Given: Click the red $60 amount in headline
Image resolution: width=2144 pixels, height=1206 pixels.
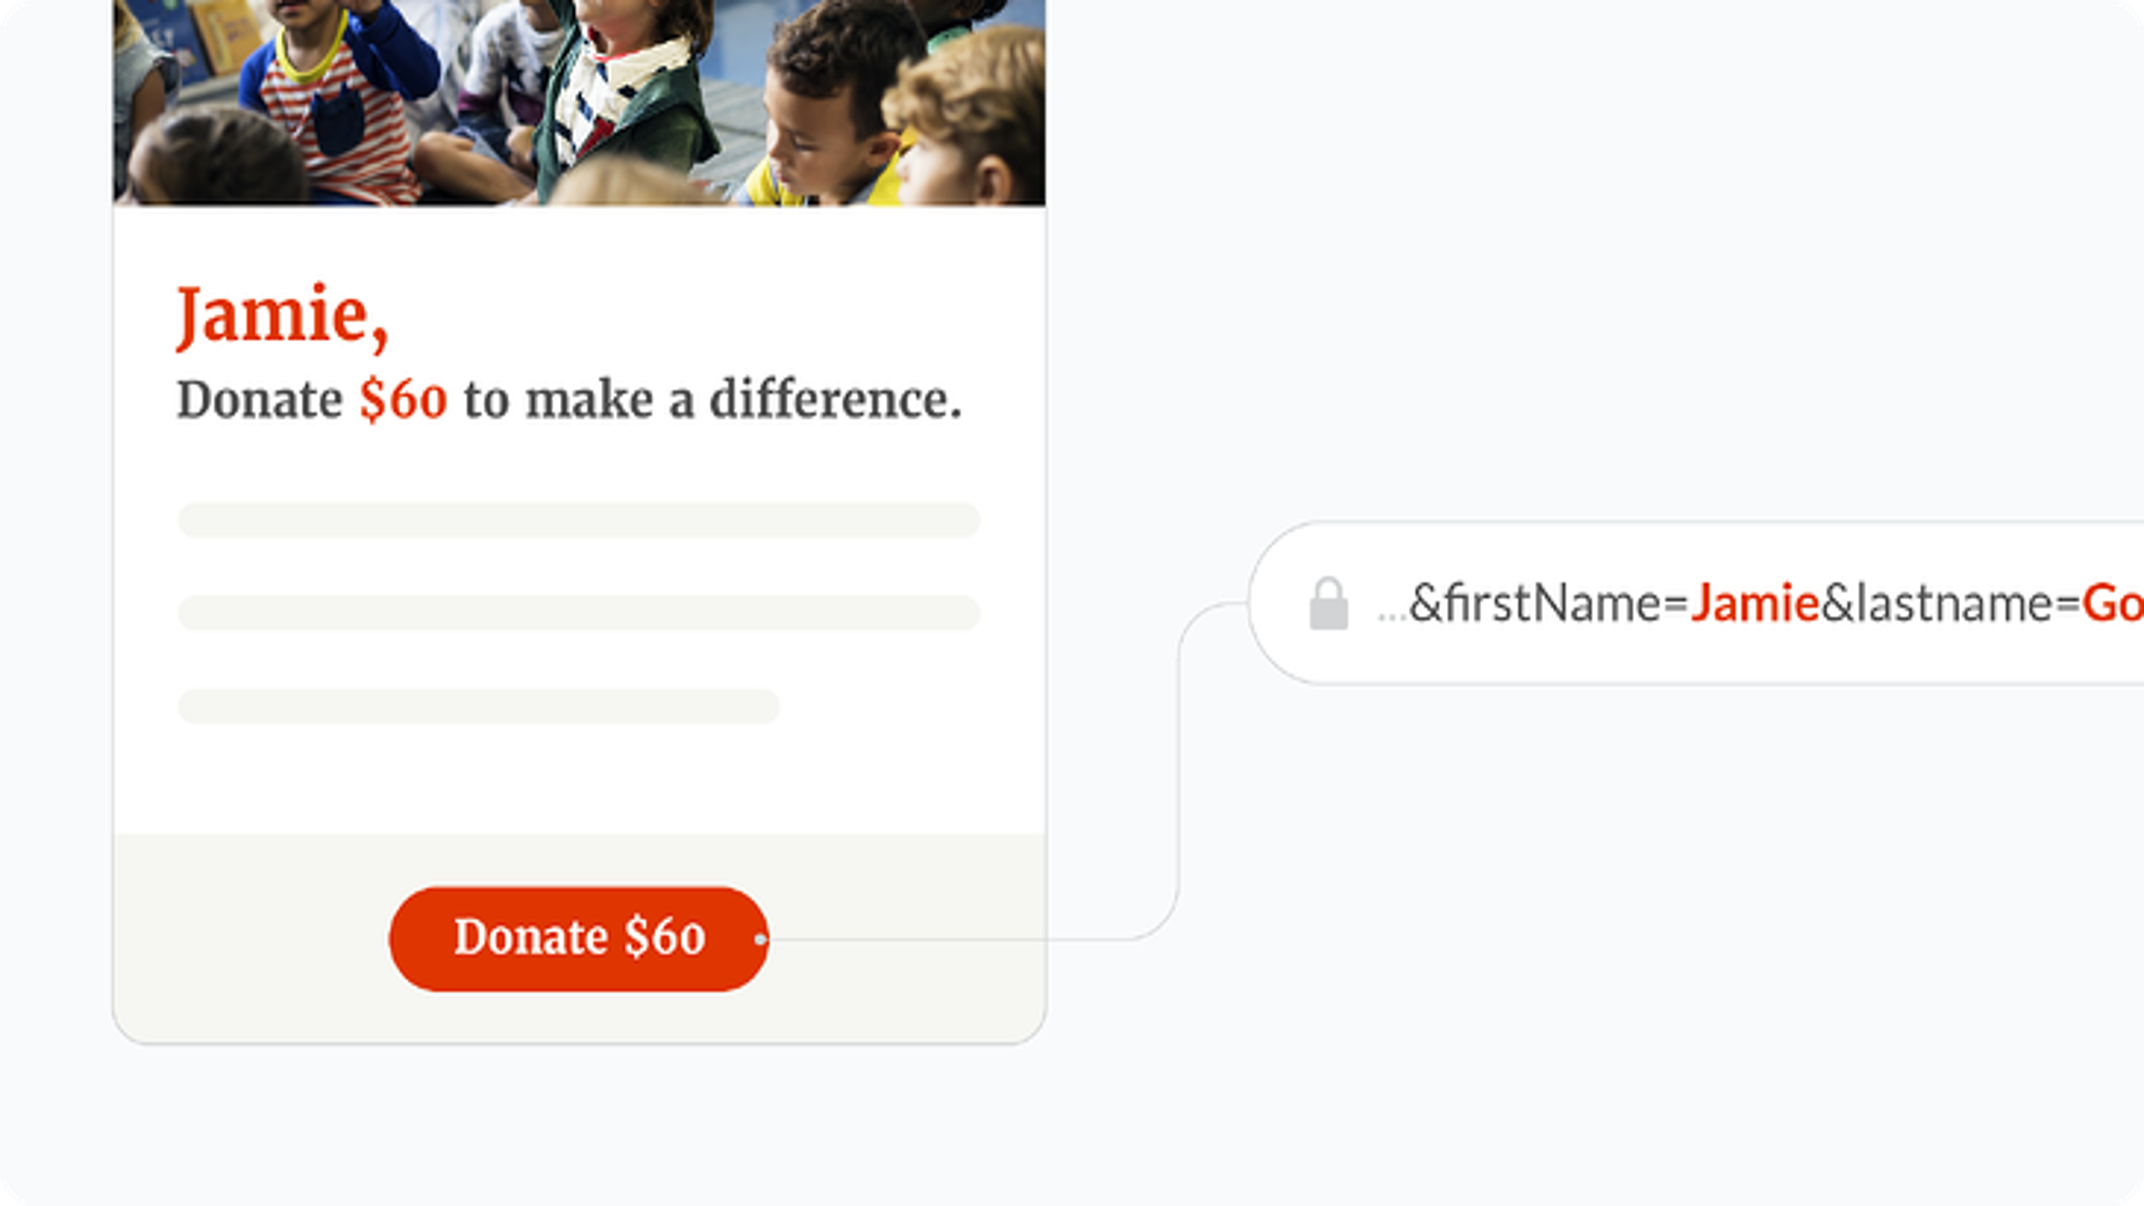Looking at the screenshot, I should click(403, 400).
